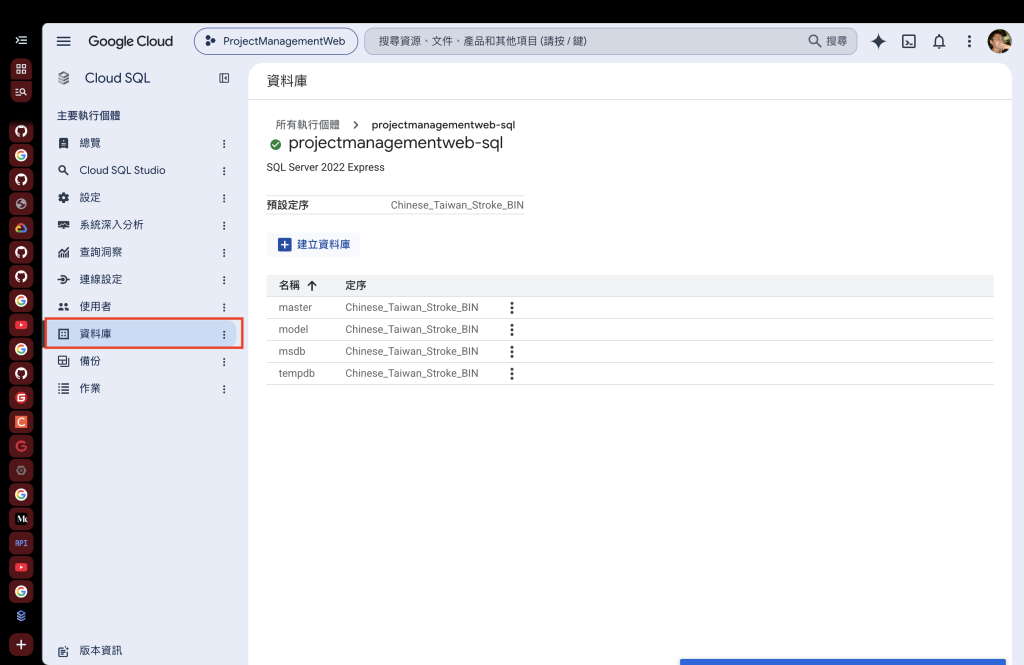Click Chinese_Taiwan_Stroke_BIN default collation value
Screen dimensions: 1024x665
pos(457,205)
